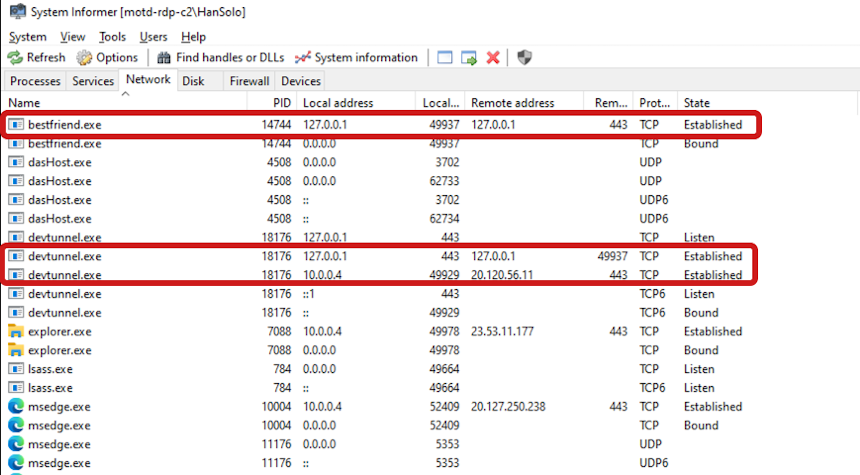This screenshot has height=475, width=860.
Task: Open the System menu
Action: (x=27, y=37)
